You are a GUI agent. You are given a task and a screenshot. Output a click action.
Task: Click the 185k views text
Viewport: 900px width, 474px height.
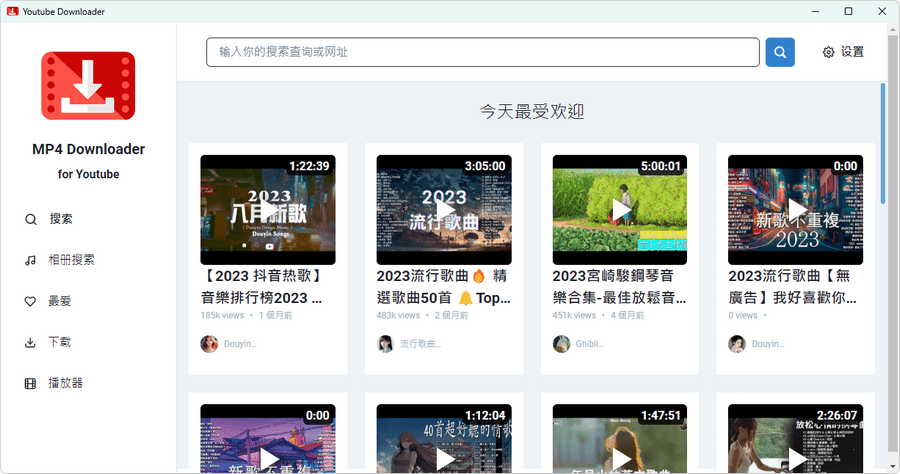point(222,315)
